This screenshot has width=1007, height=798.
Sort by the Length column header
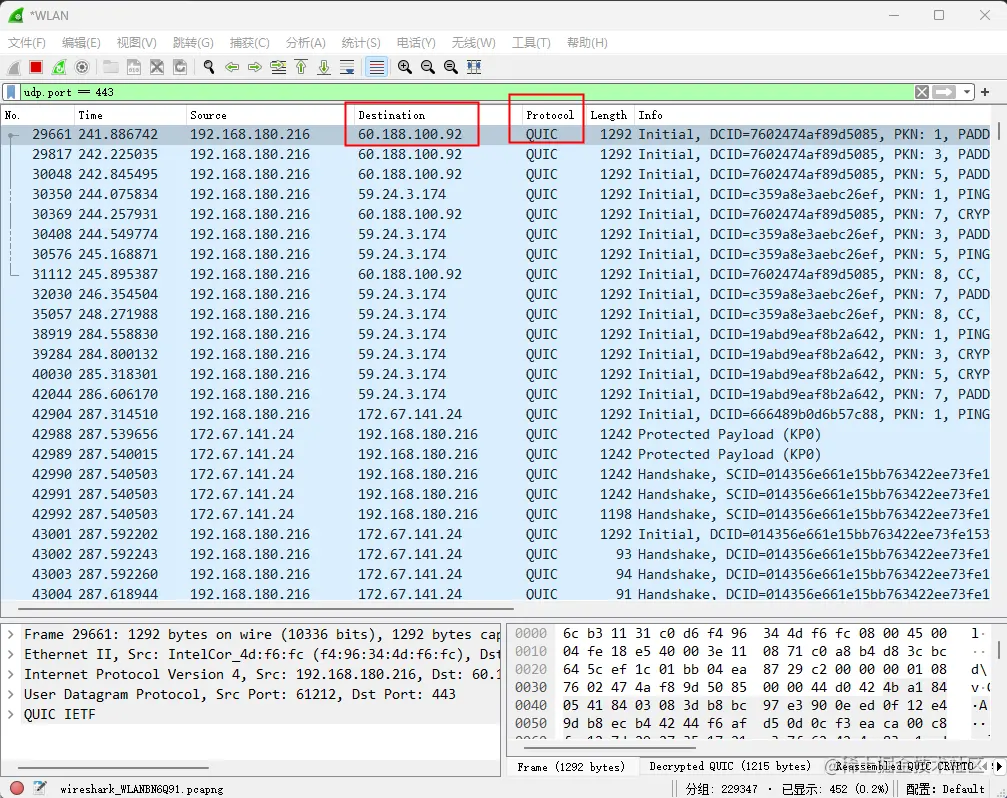tap(610, 115)
